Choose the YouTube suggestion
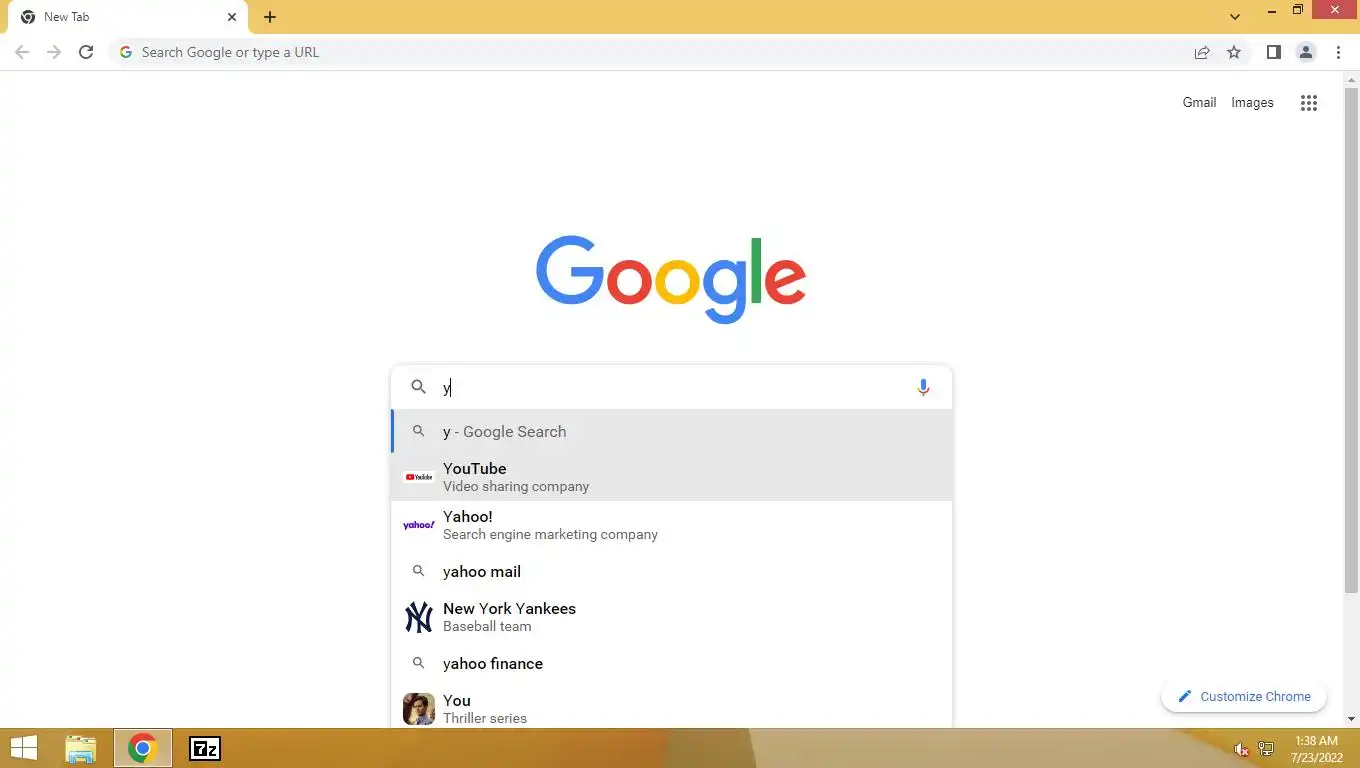The width and height of the screenshot is (1360, 768). coord(671,477)
